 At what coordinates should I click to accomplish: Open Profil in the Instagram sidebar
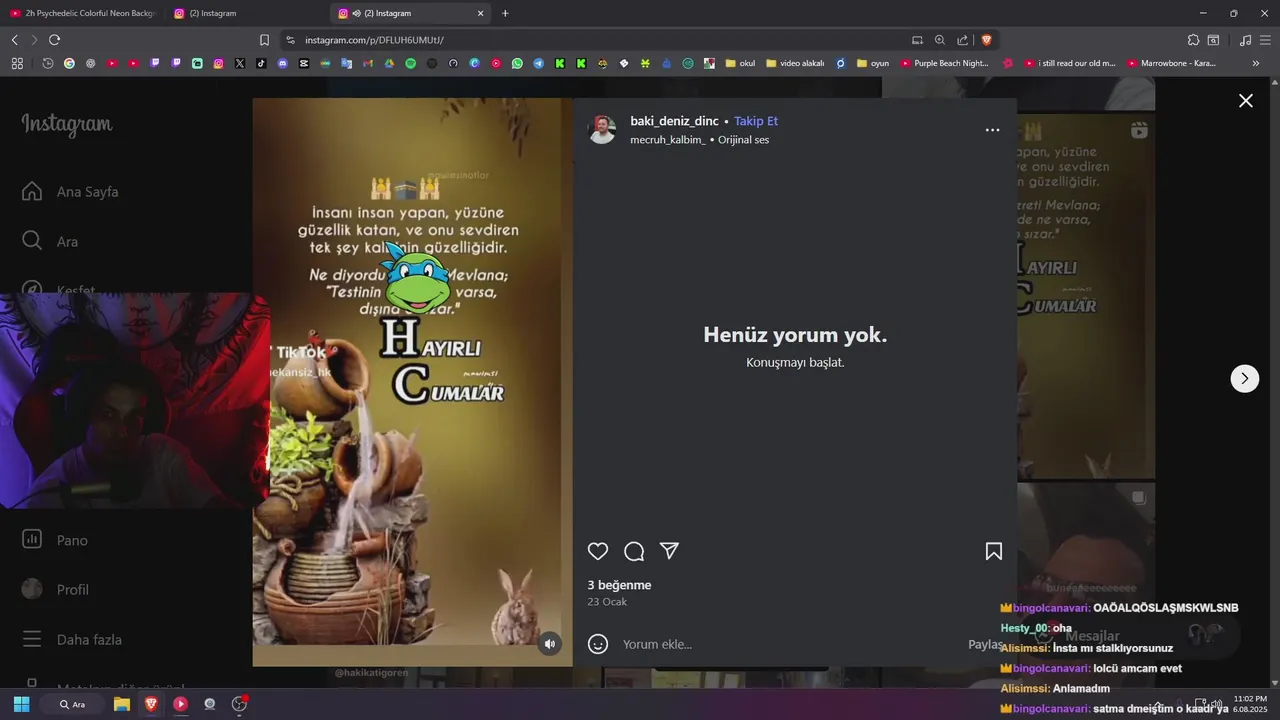(x=56, y=589)
